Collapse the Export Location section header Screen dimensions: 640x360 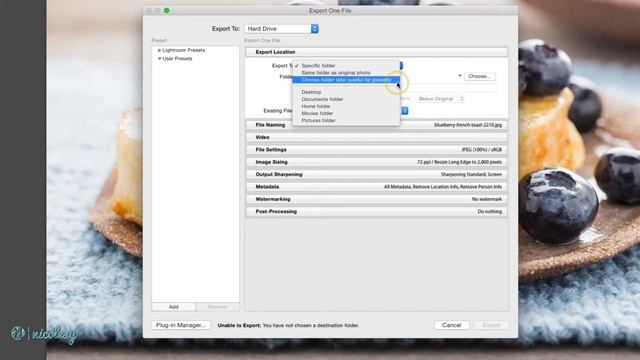[x=376, y=52]
